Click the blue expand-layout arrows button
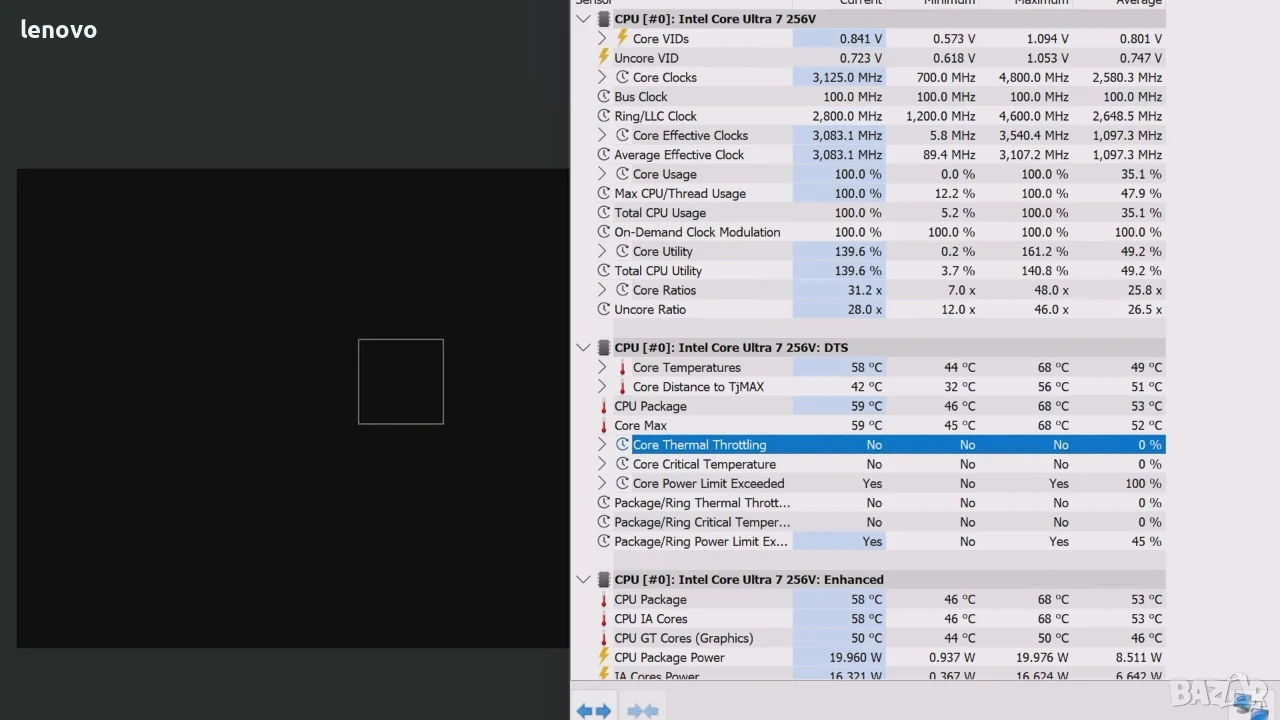The image size is (1280, 720). 594,710
